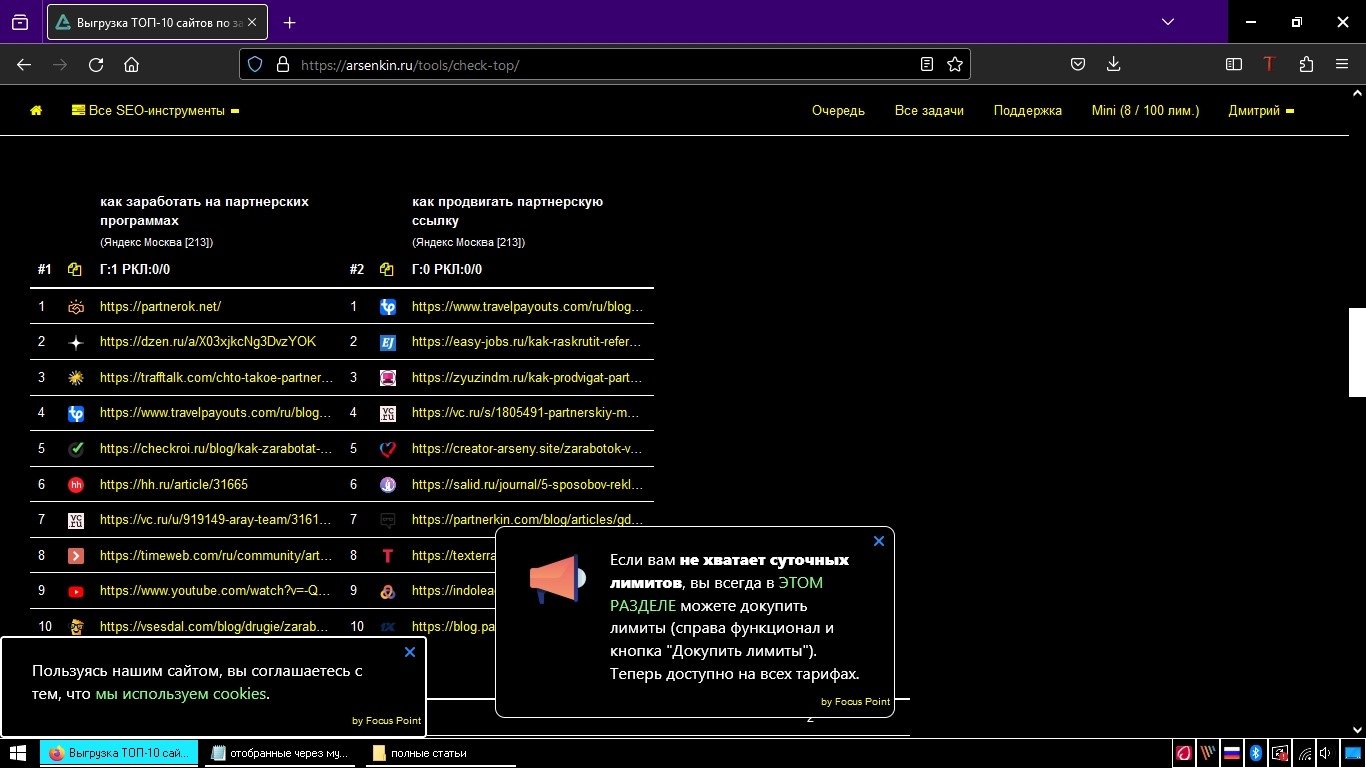Screen dimensions: 1366x768
Task: Open the dzen.ru article link
Action: pyautogui.click(x=208, y=342)
